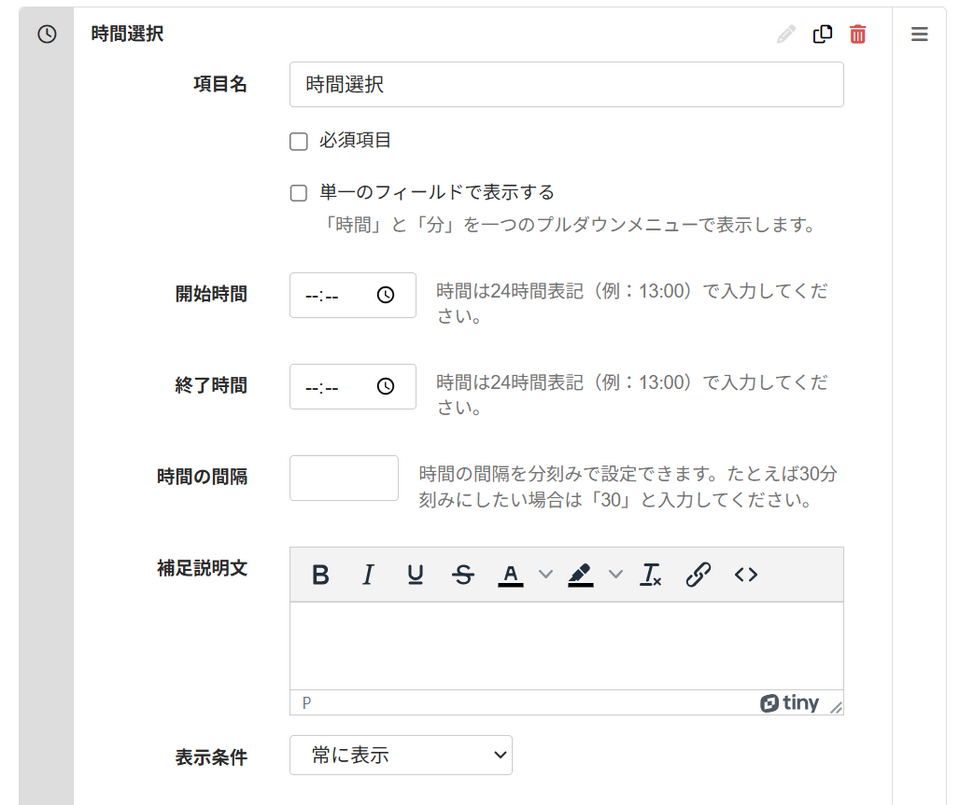Enable the 必須項目 checkbox

click(298, 141)
